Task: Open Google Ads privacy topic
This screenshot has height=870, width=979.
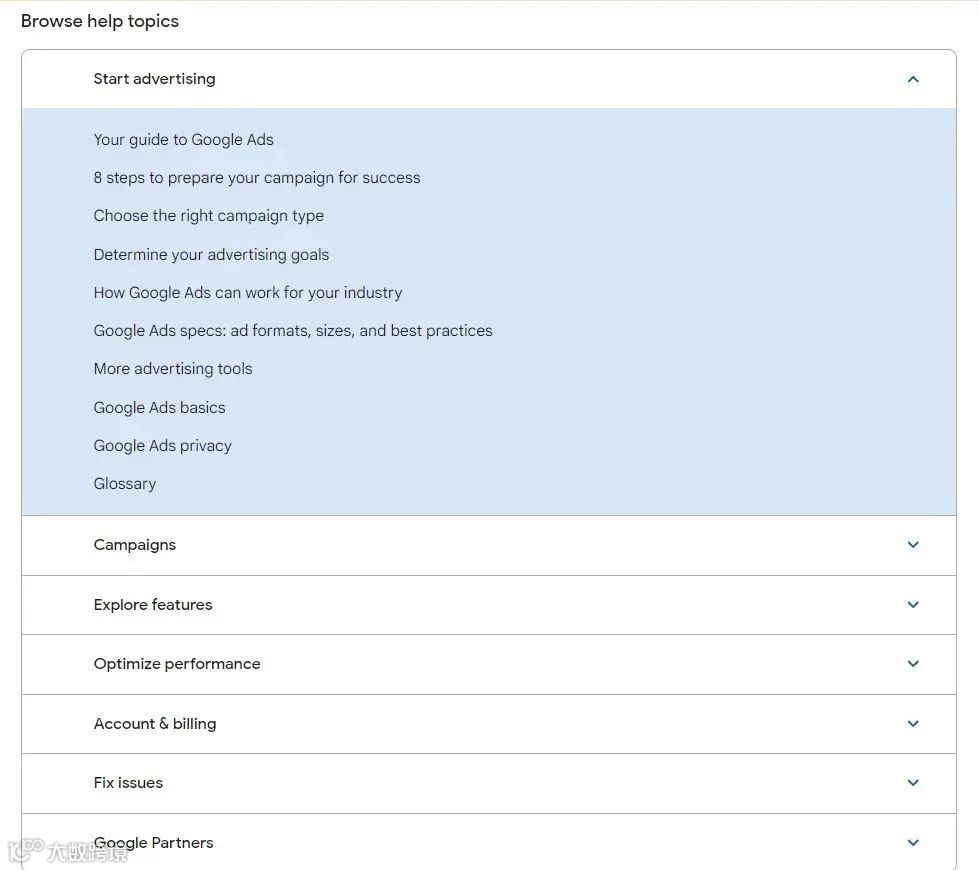Action: click(x=162, y=446)
